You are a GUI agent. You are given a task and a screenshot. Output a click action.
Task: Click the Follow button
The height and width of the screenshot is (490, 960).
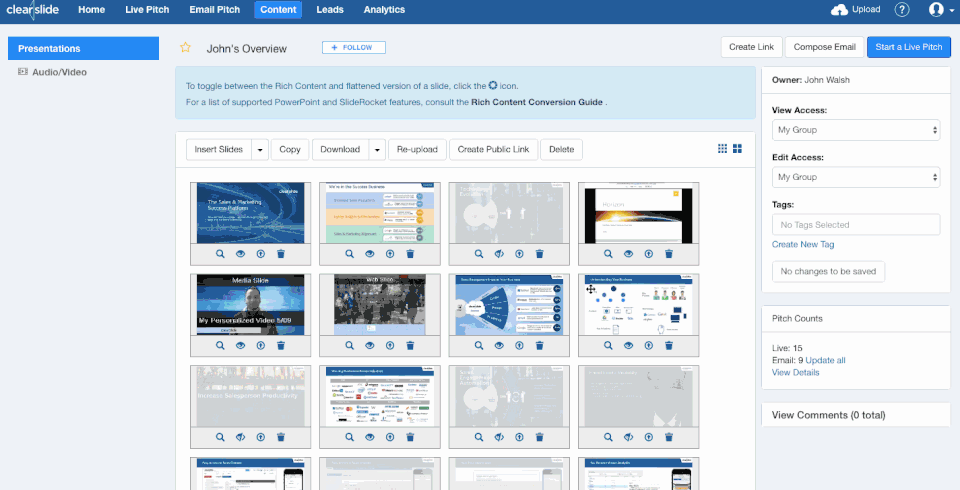tap(354, 48)
